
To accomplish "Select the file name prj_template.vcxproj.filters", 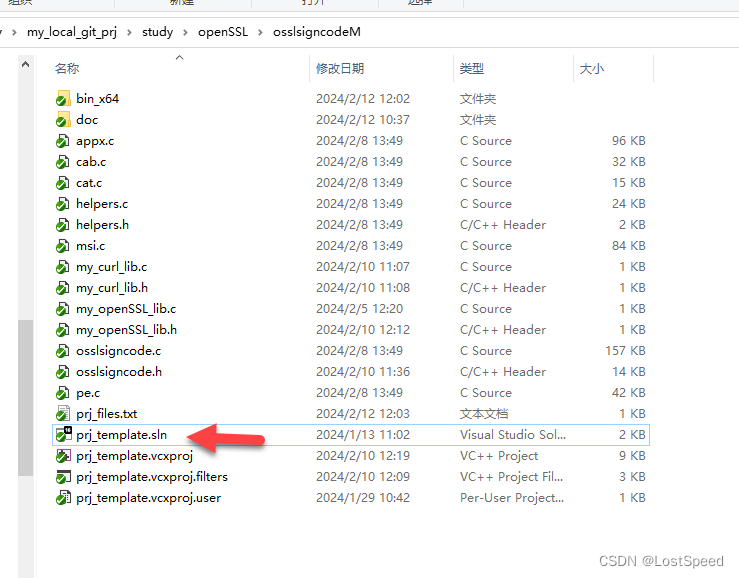I will [152, 477].
